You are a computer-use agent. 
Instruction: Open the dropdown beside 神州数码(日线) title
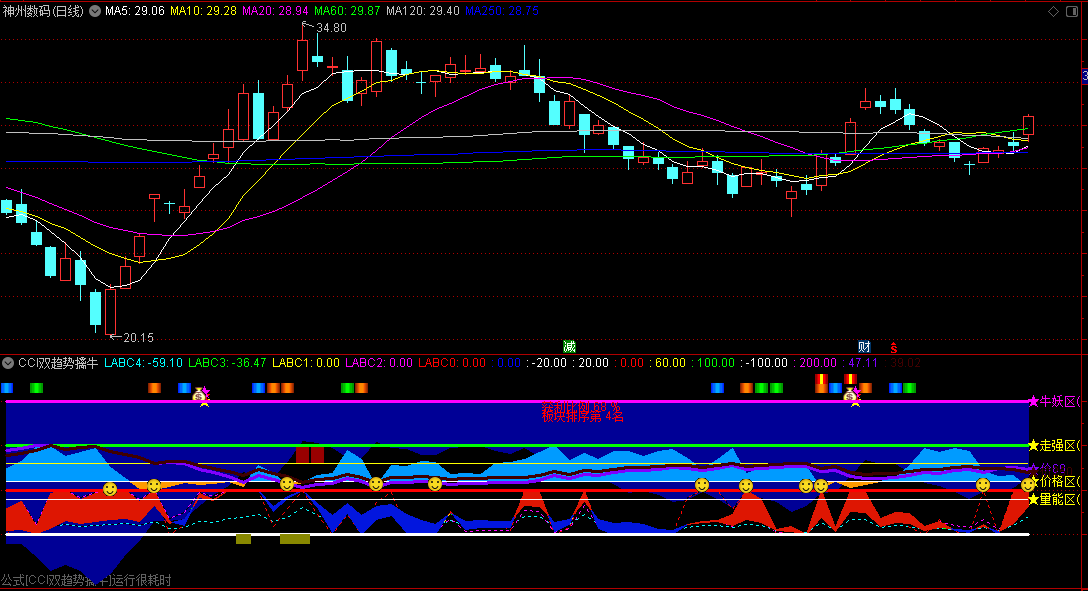click(x=95, y=11)
